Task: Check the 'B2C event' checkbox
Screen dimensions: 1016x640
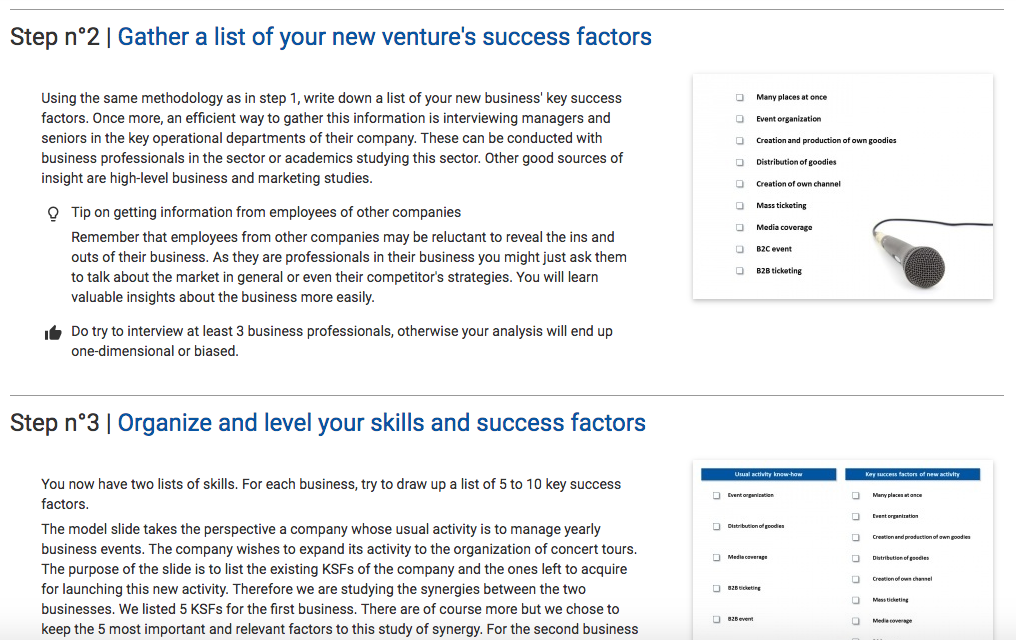Action: pyautogui.click(x=739, y=249)
